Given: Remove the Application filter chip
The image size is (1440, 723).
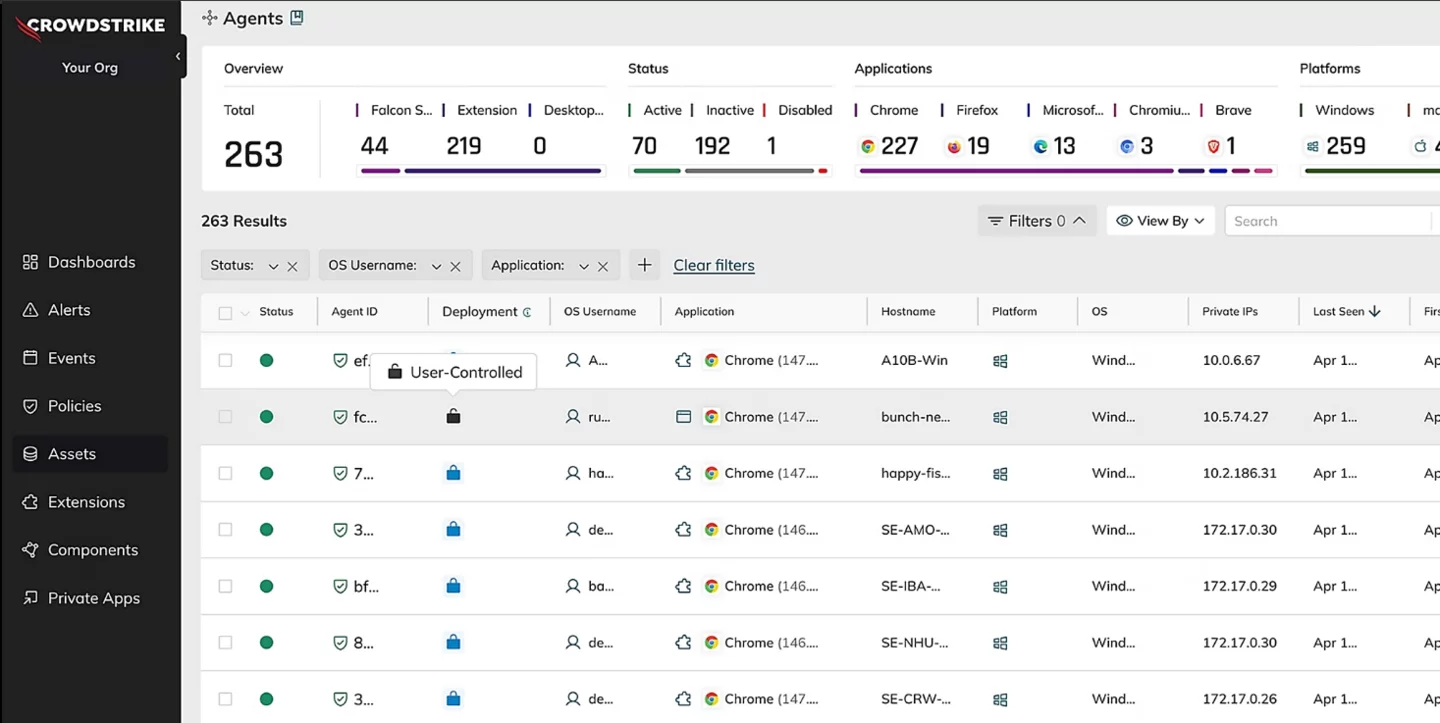Looking at the screenshot, I should point(603,266).
